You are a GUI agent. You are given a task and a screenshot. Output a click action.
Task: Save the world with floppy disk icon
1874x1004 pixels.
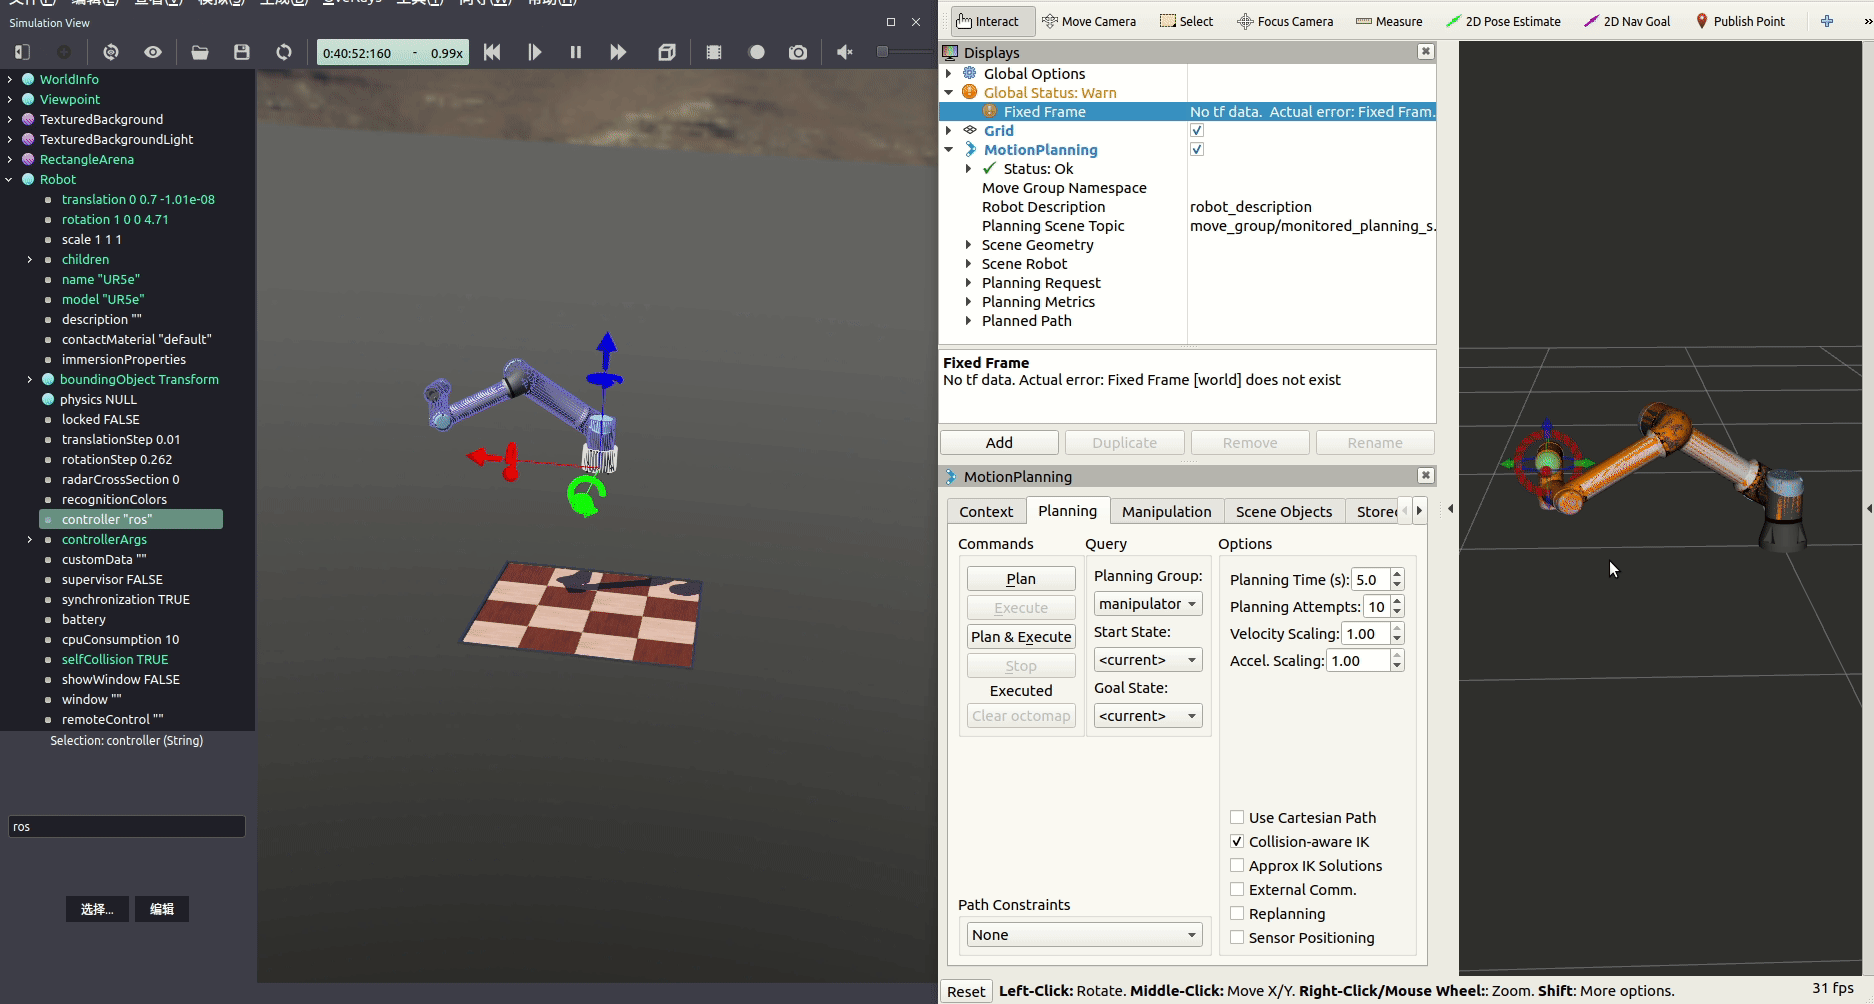tap(242, 52)
